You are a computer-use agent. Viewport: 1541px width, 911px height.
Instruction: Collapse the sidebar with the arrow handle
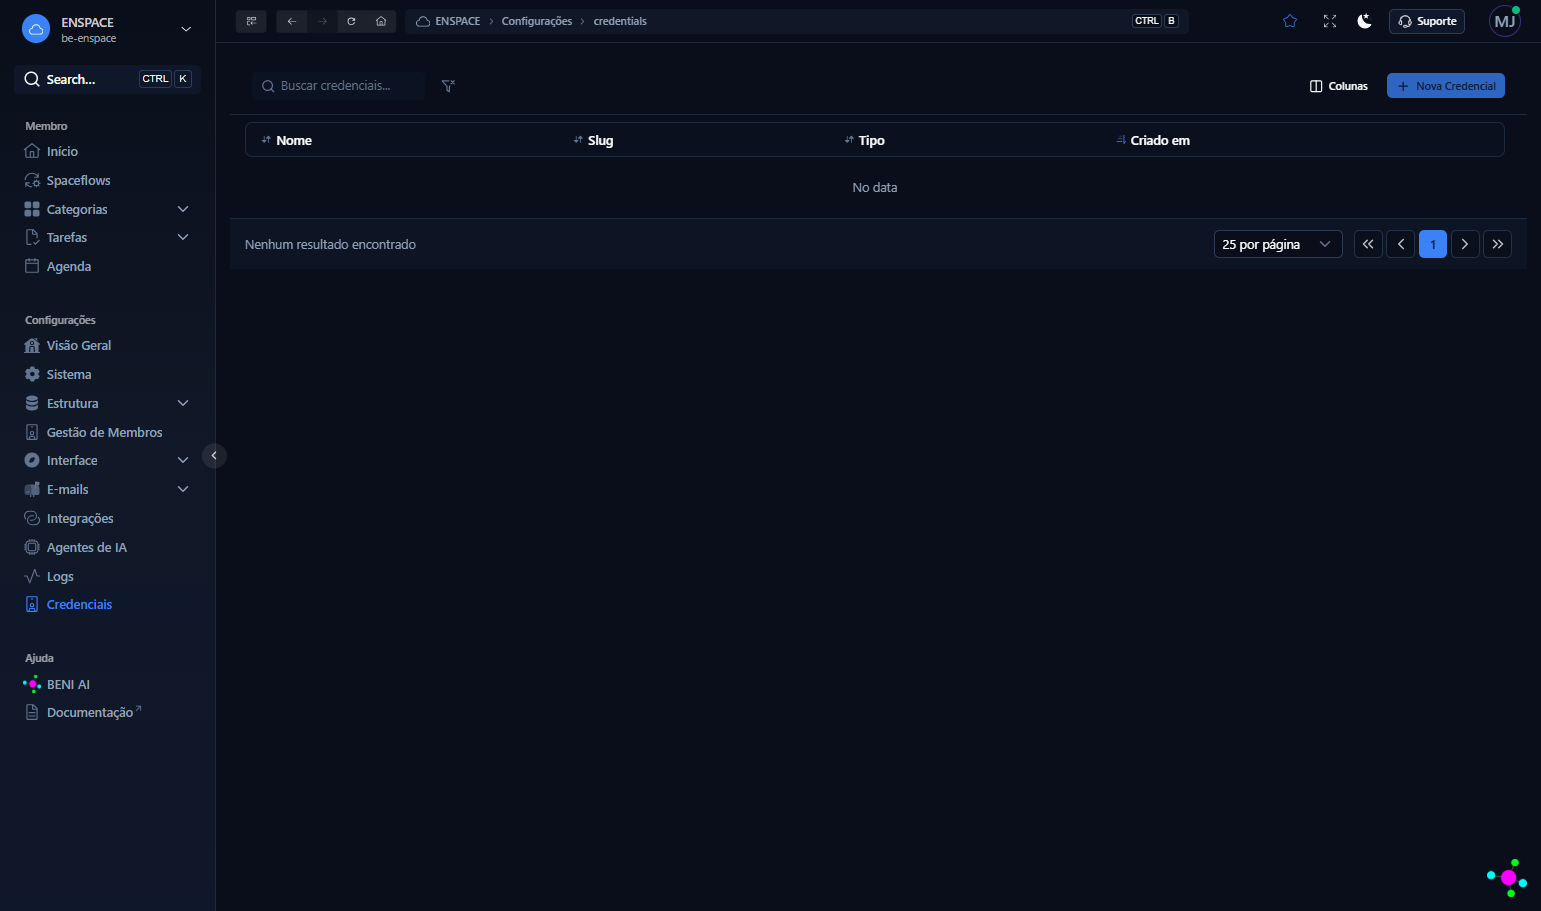tap(214, 456)
